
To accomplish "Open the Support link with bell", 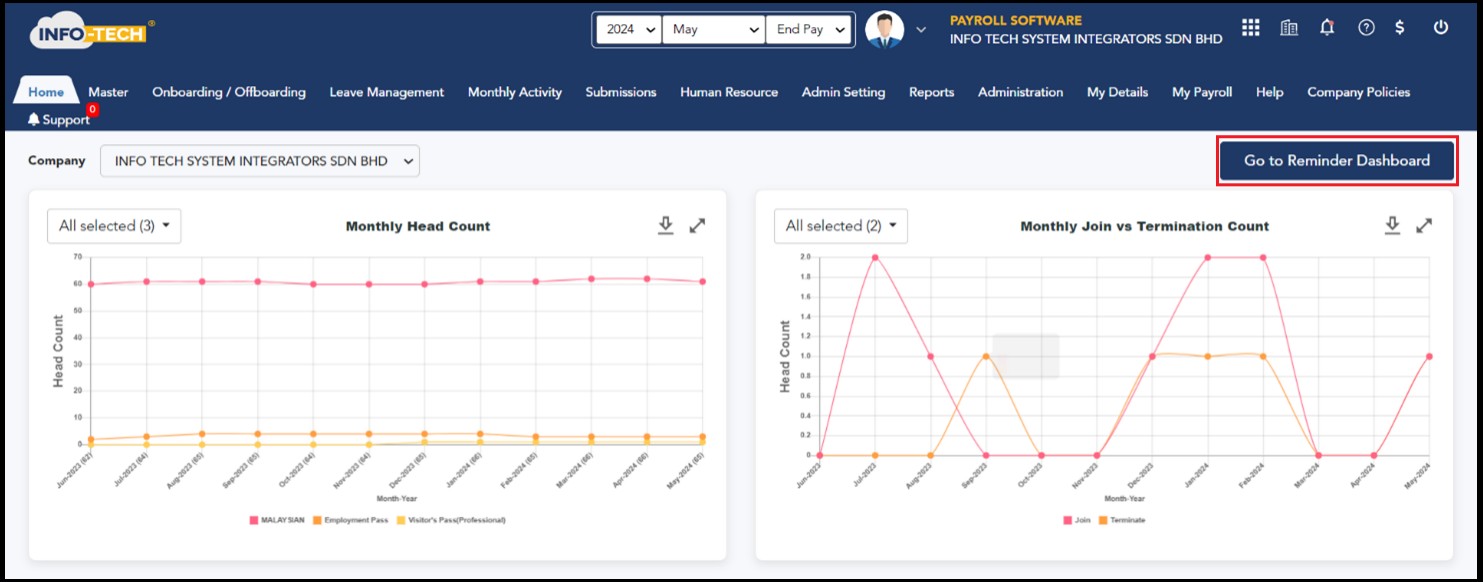I will 59,120.
